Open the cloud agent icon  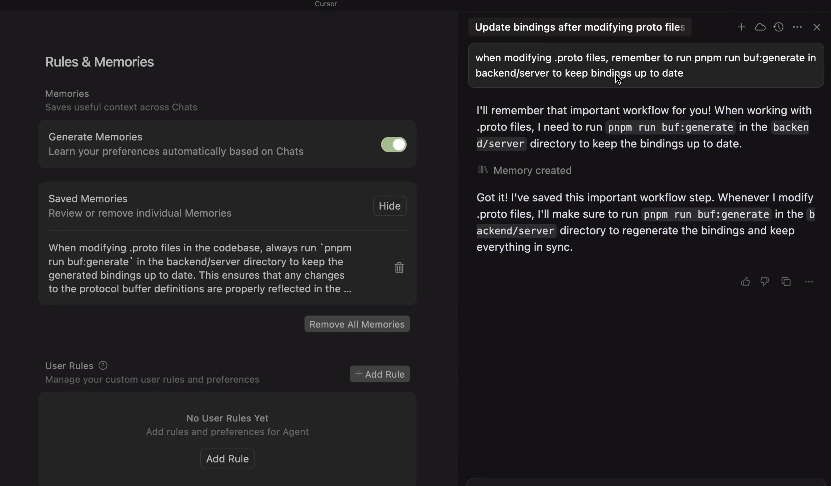[760, 27]
